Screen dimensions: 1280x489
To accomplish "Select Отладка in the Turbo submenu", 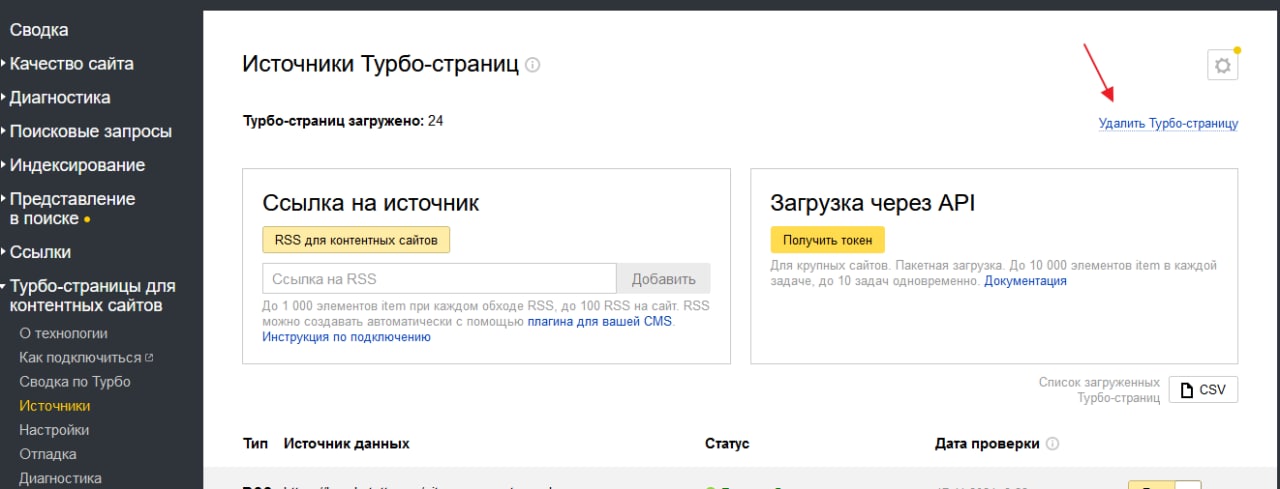I will [x=48, y=454].
